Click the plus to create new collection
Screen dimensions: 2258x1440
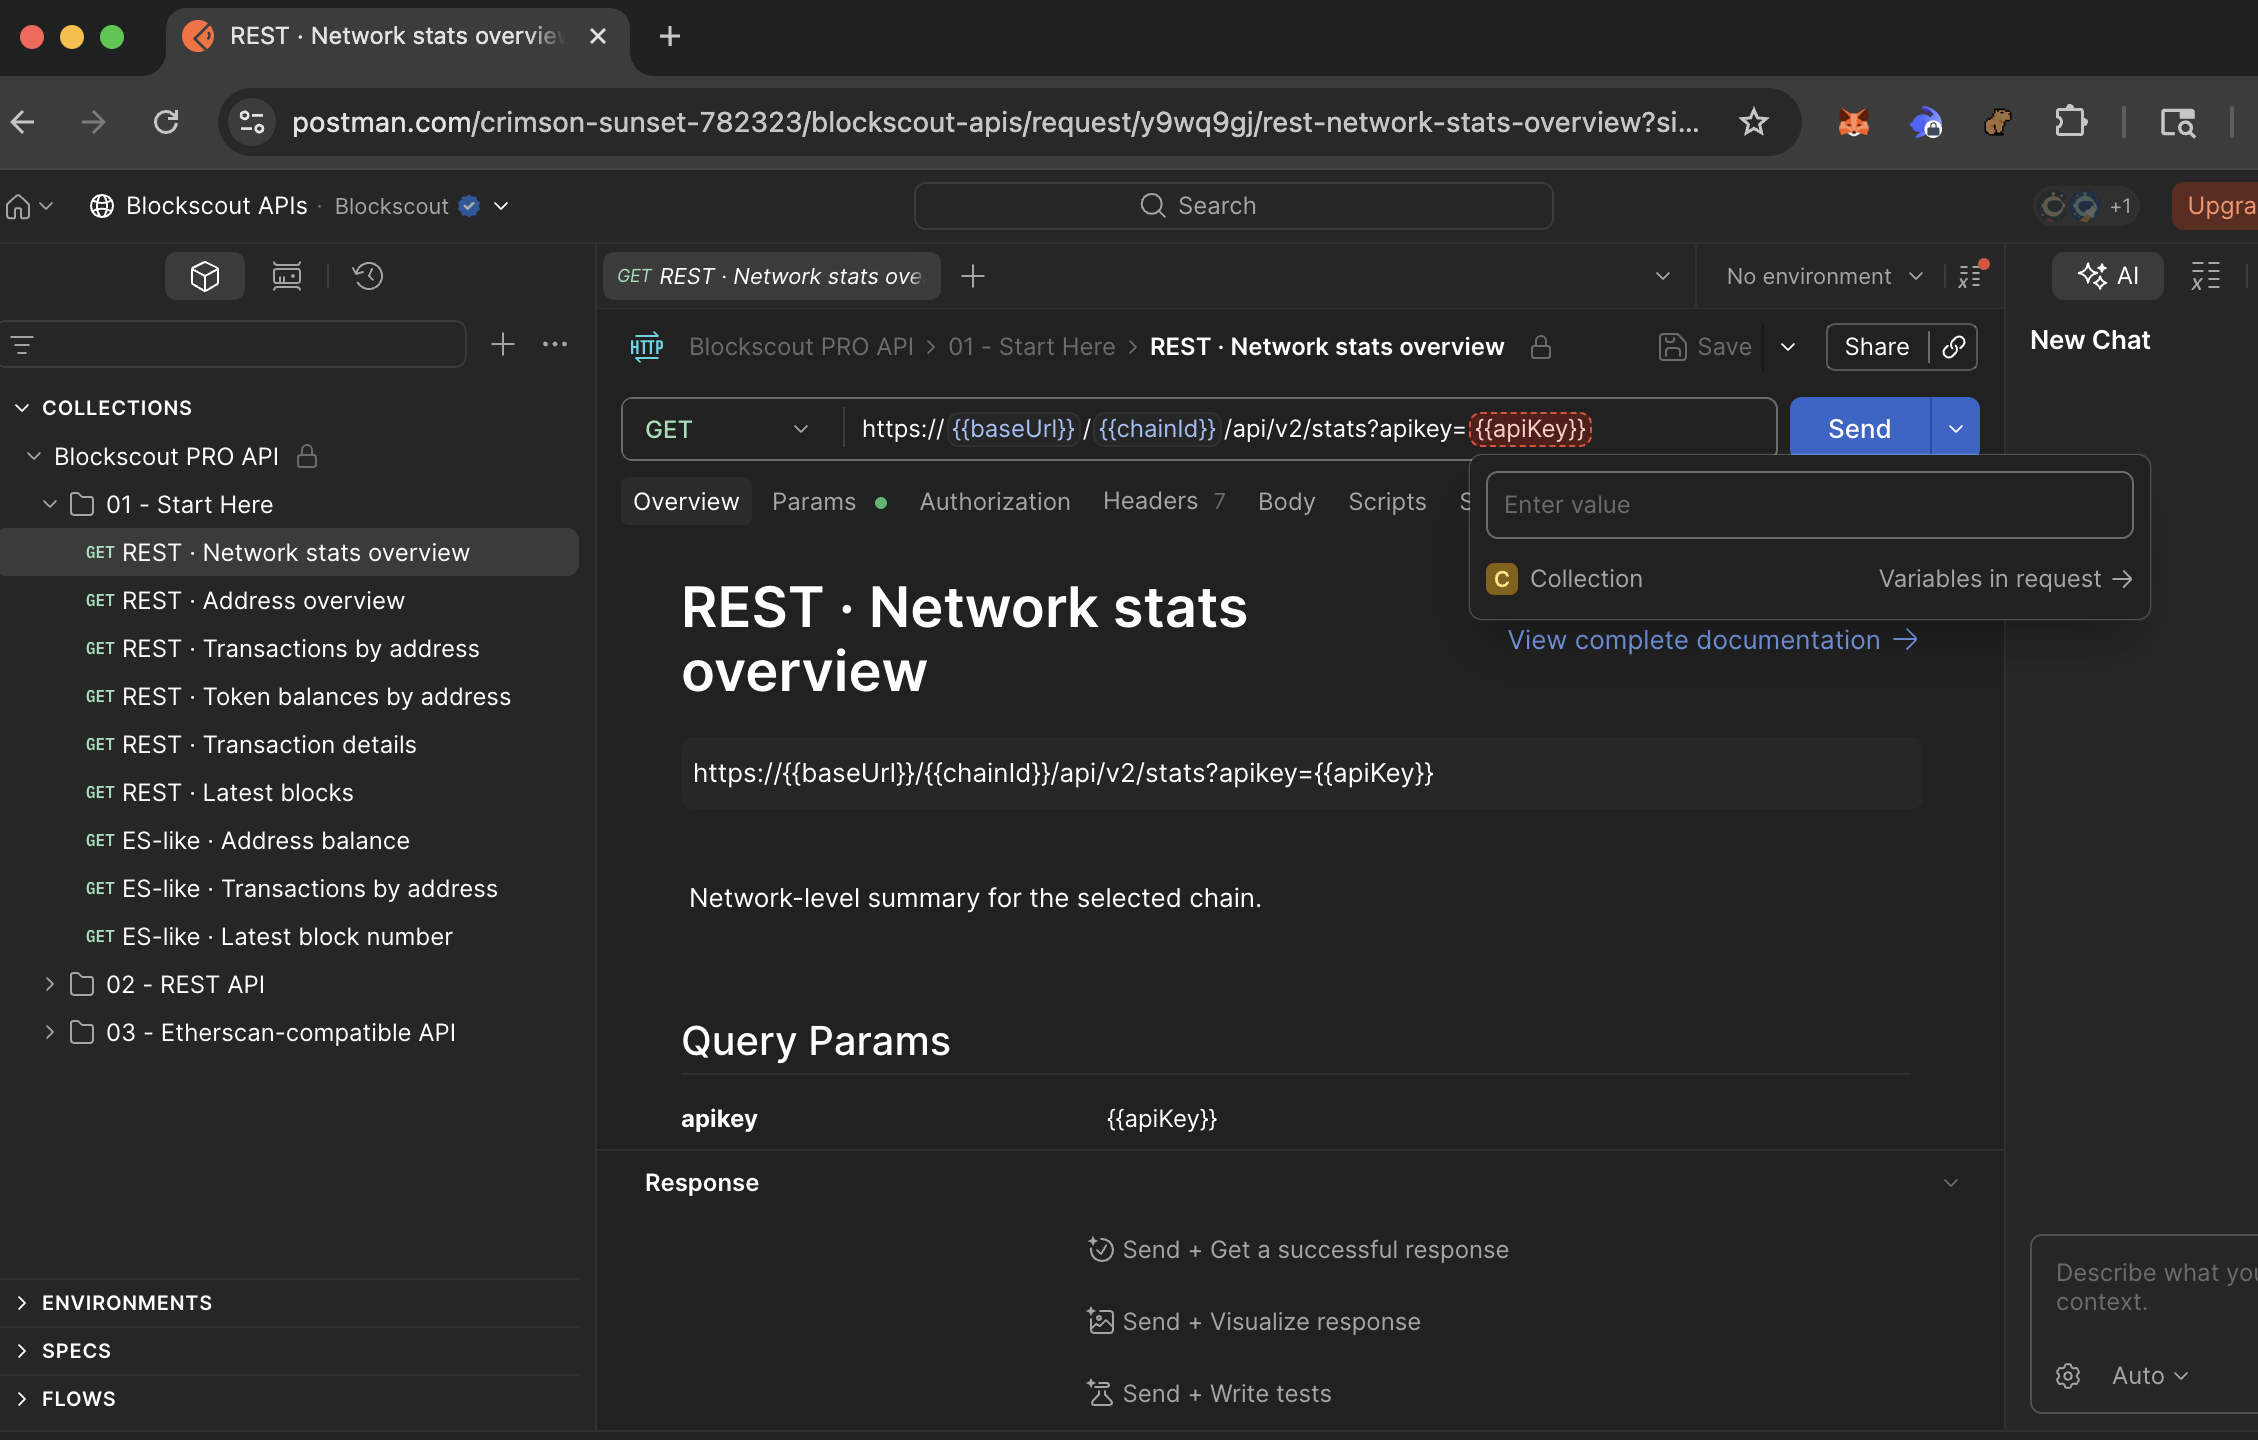(503, 344)
